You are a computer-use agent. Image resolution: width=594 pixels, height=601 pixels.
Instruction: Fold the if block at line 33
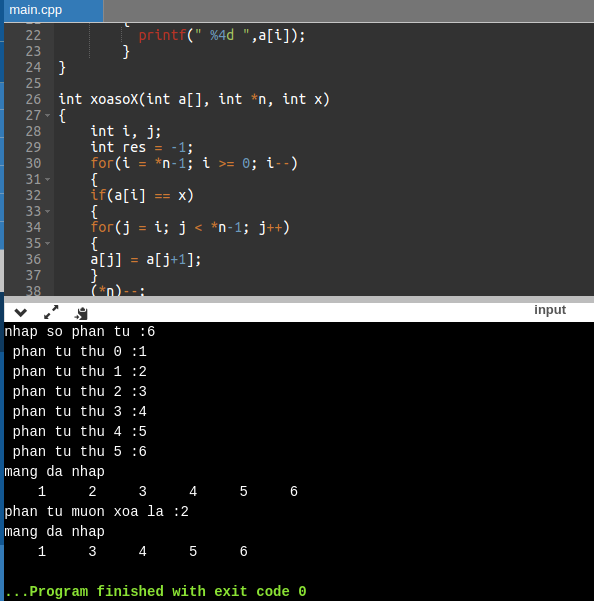pos(48,211)
